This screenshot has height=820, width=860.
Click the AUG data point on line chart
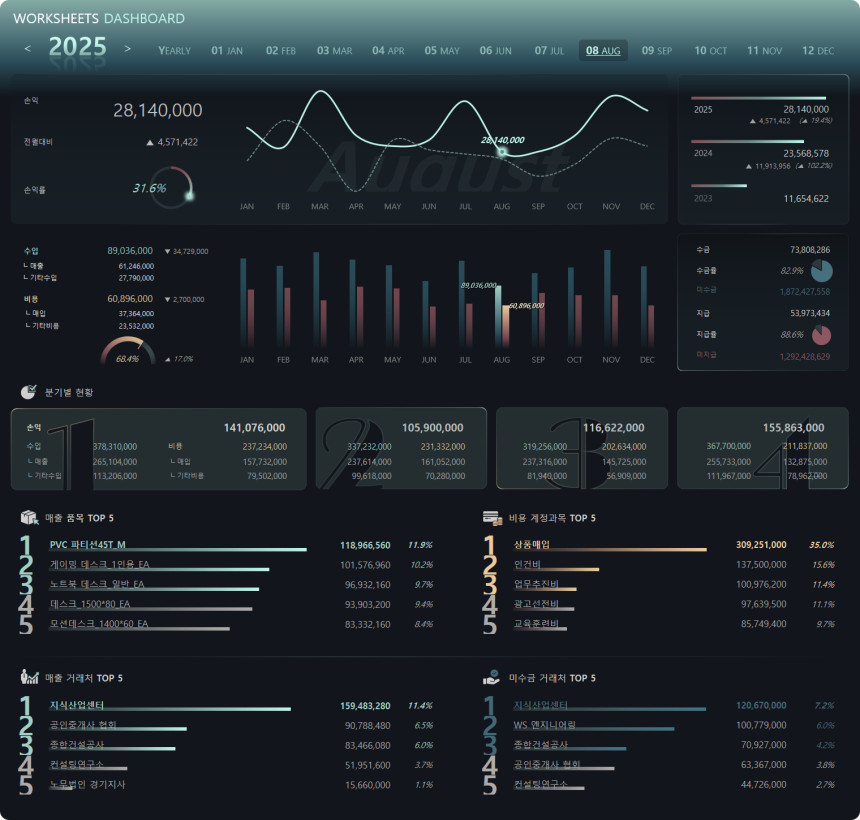coord(502,153)
